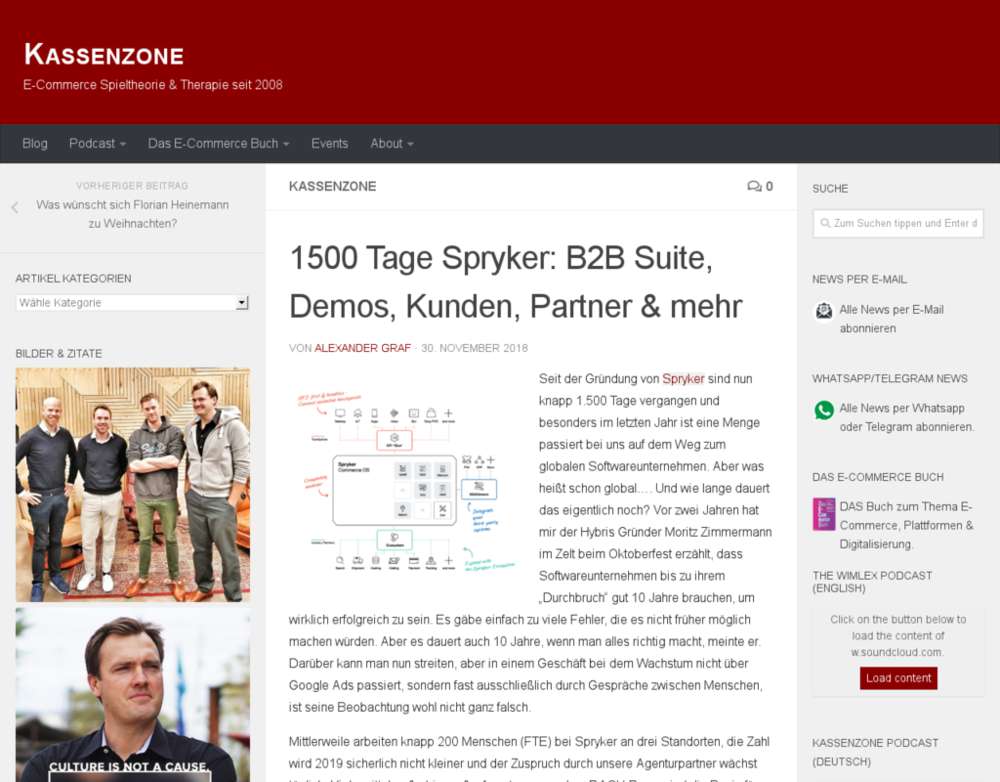Open the Alexander Graf author link
1000x782 pixels.
coord(362,348)
